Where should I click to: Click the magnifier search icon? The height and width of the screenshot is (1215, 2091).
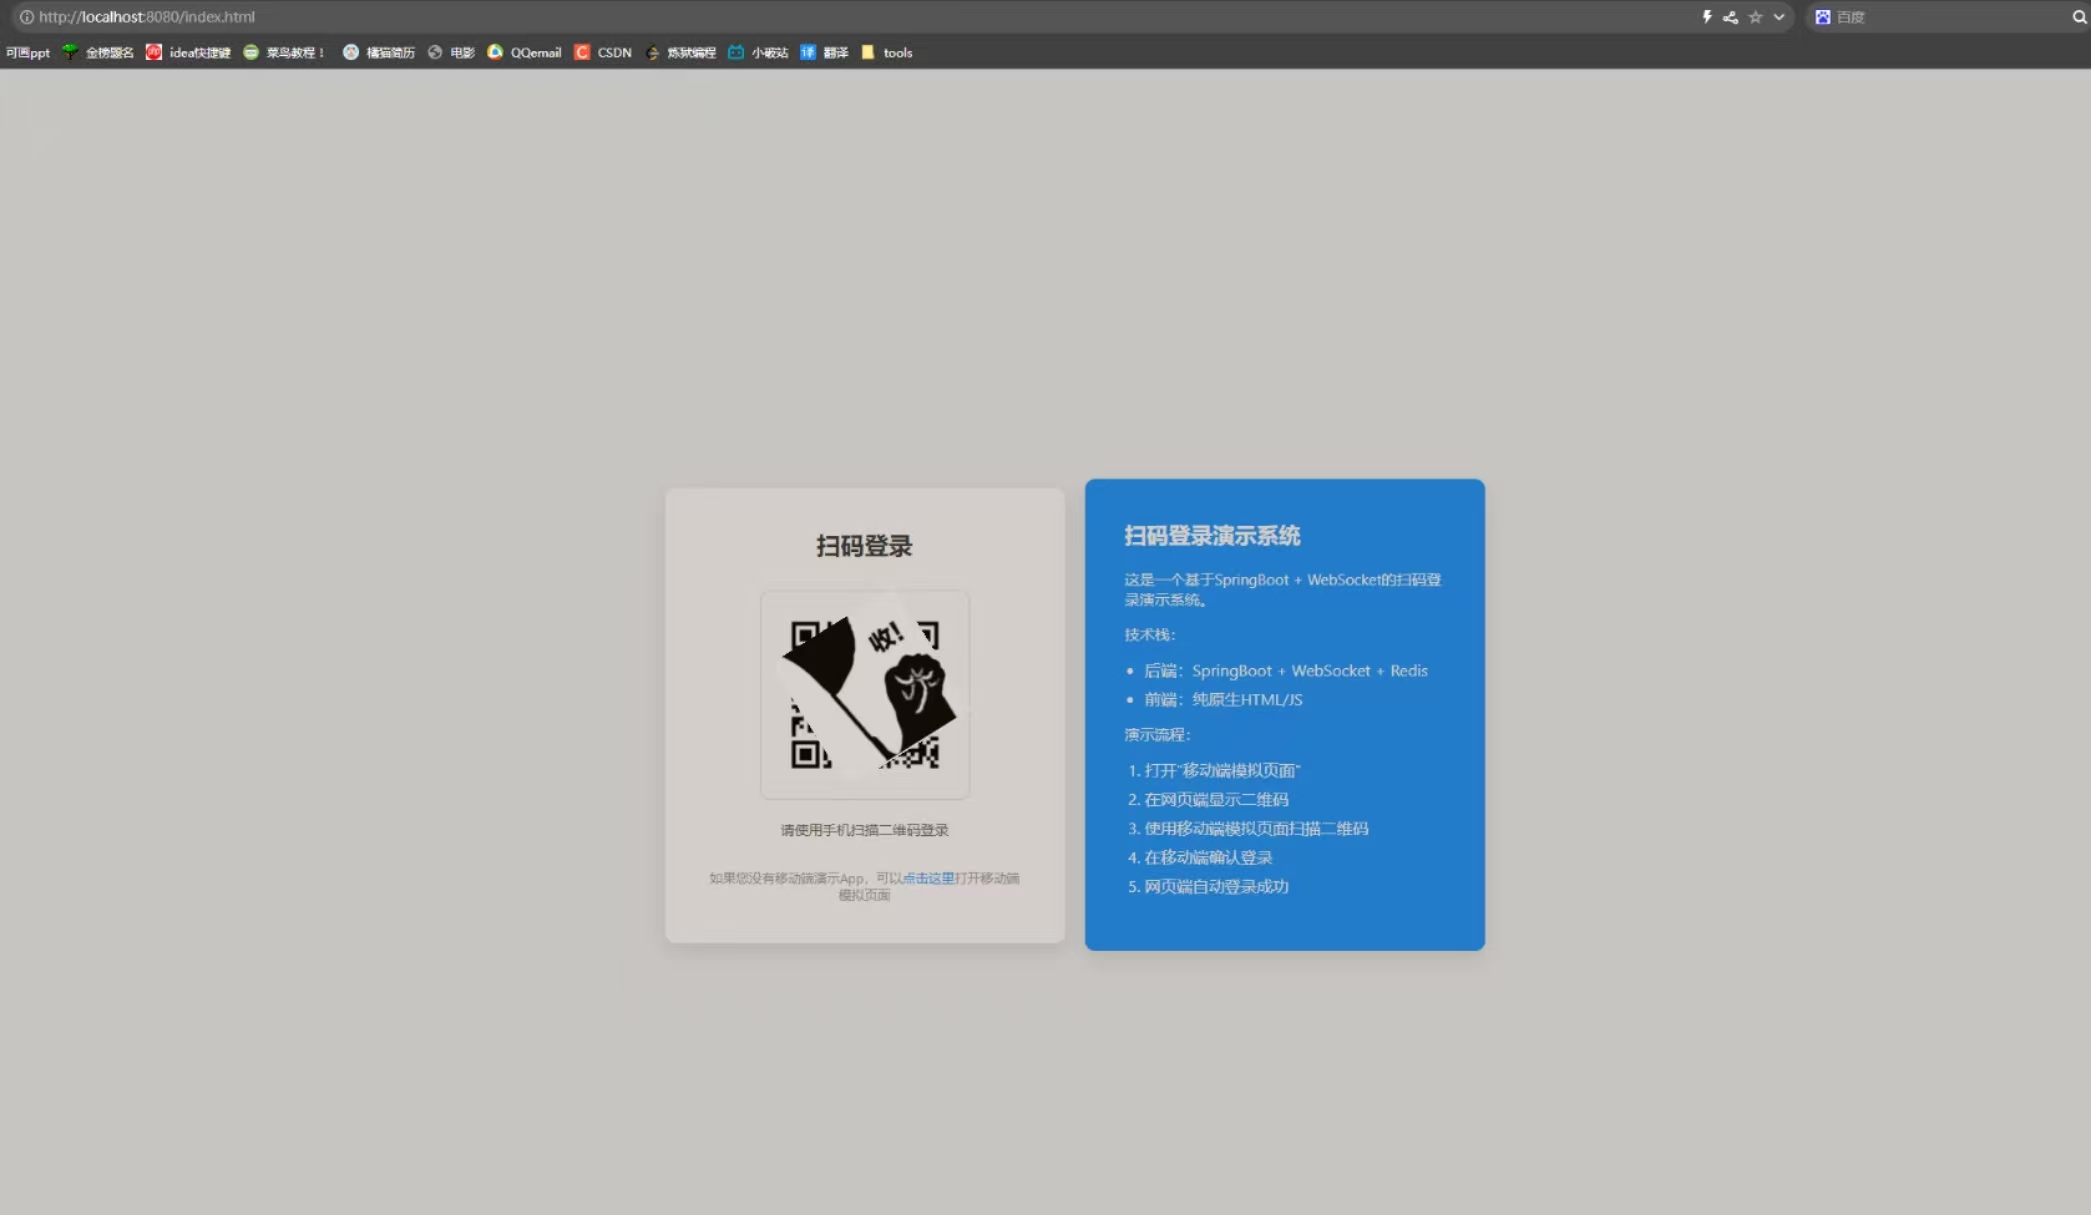(2079, 17)
